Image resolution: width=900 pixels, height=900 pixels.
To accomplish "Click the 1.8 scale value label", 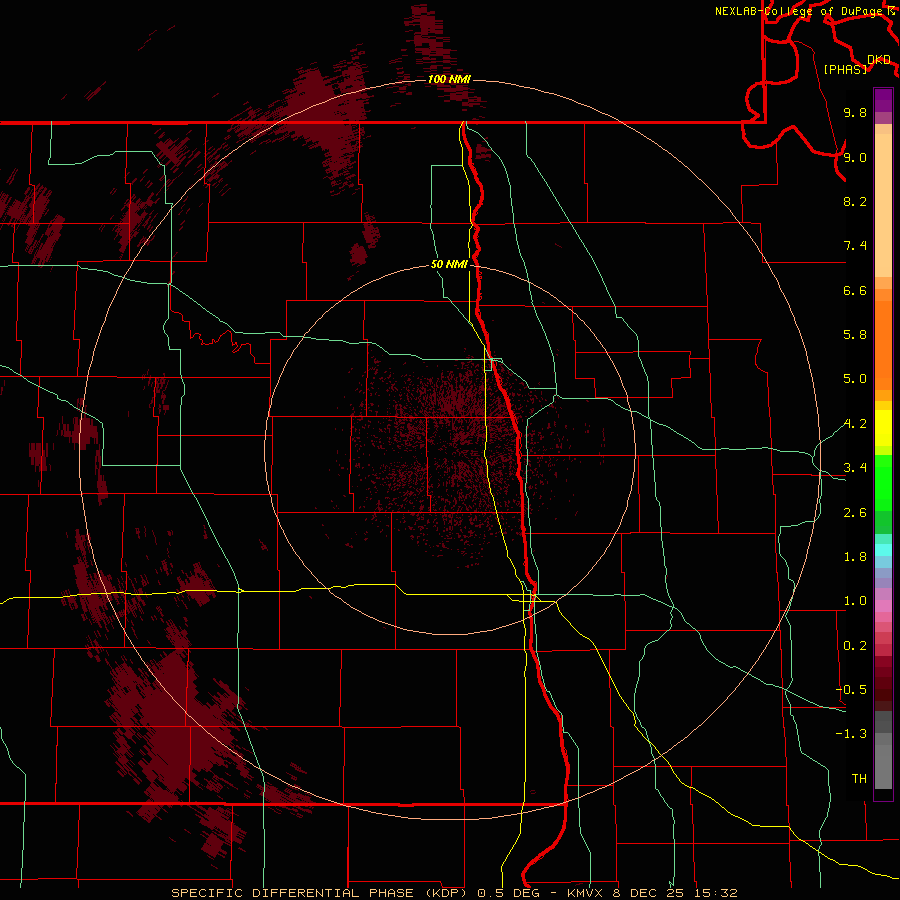I will point(855,557).
